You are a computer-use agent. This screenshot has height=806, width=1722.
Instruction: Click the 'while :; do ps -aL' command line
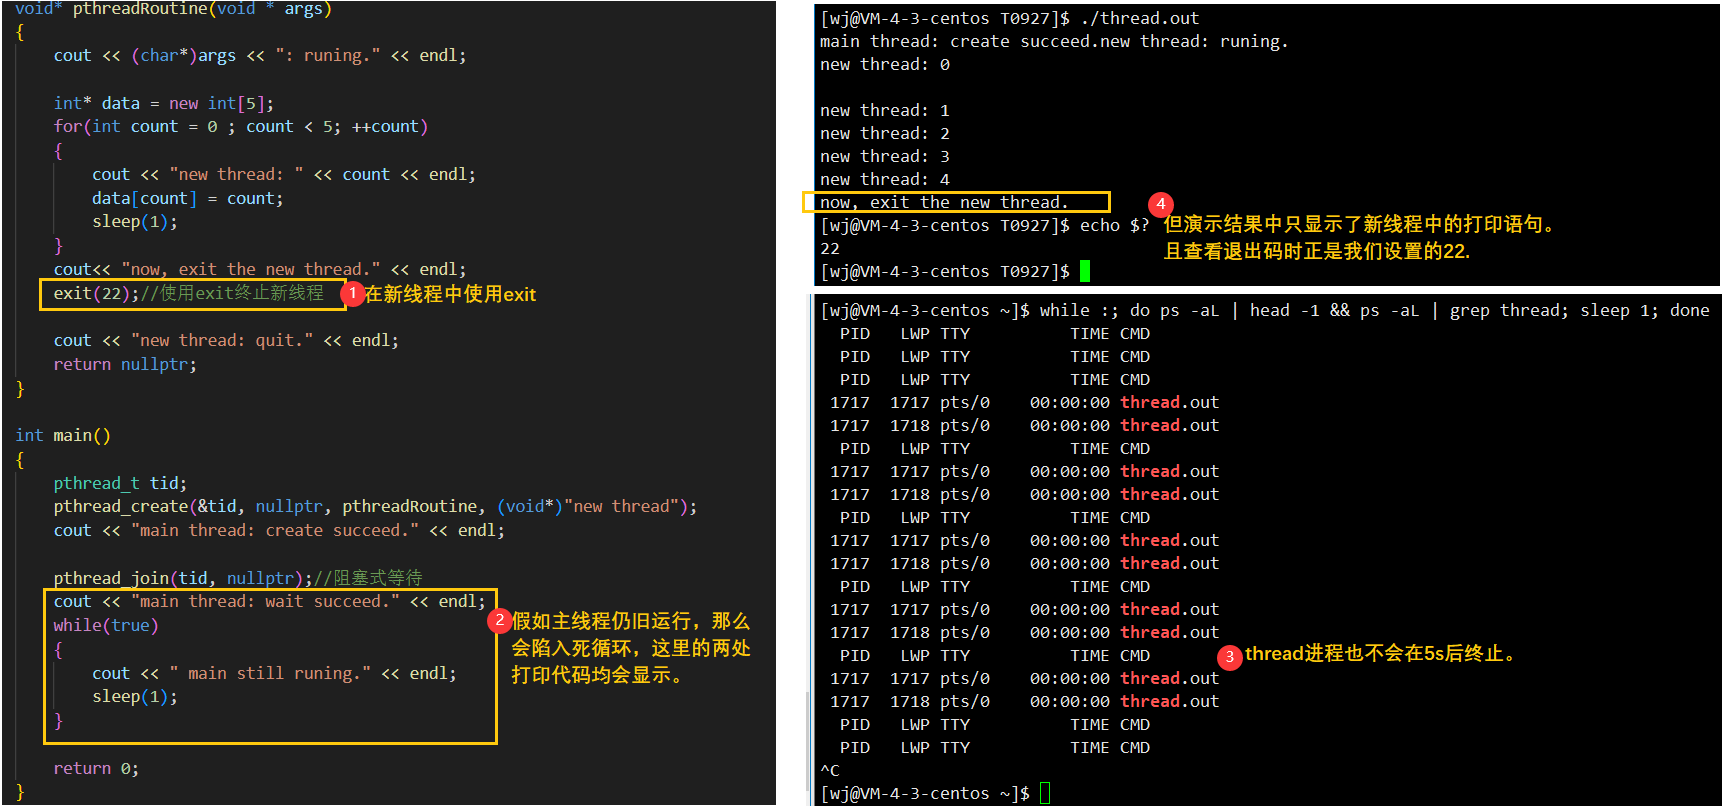point(1375,310)
